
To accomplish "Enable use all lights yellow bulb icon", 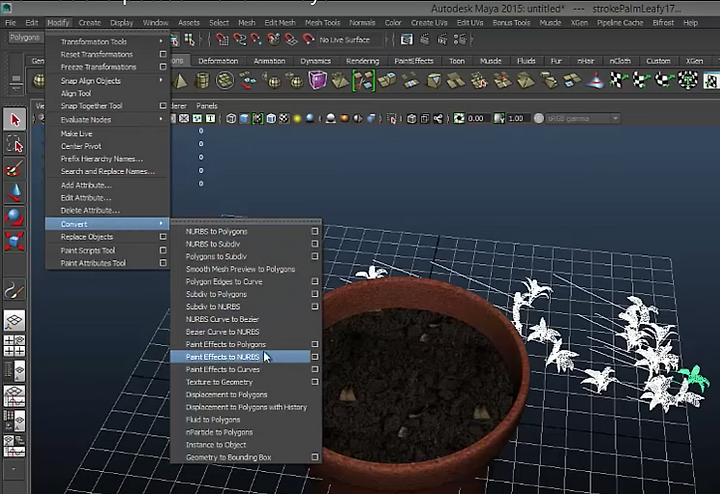I will pos(297,119).
